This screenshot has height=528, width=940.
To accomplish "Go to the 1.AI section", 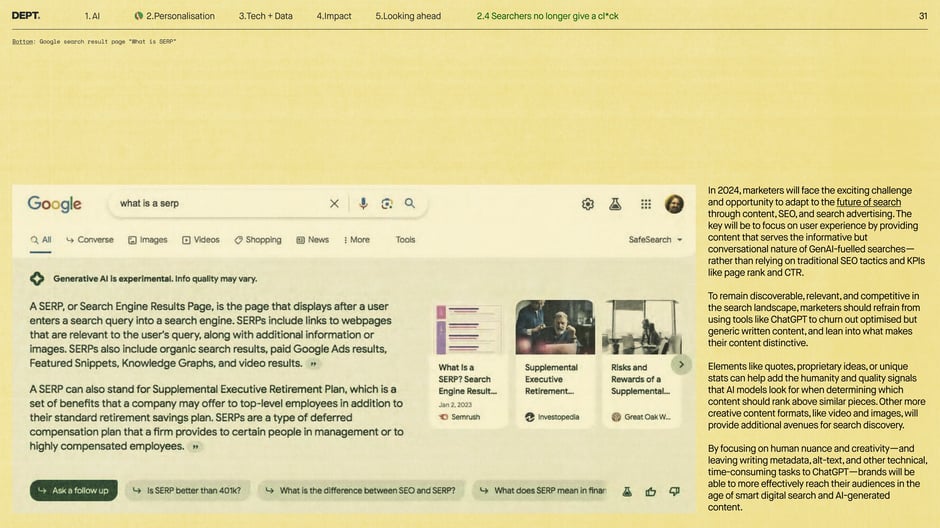I will pos(92,16).
